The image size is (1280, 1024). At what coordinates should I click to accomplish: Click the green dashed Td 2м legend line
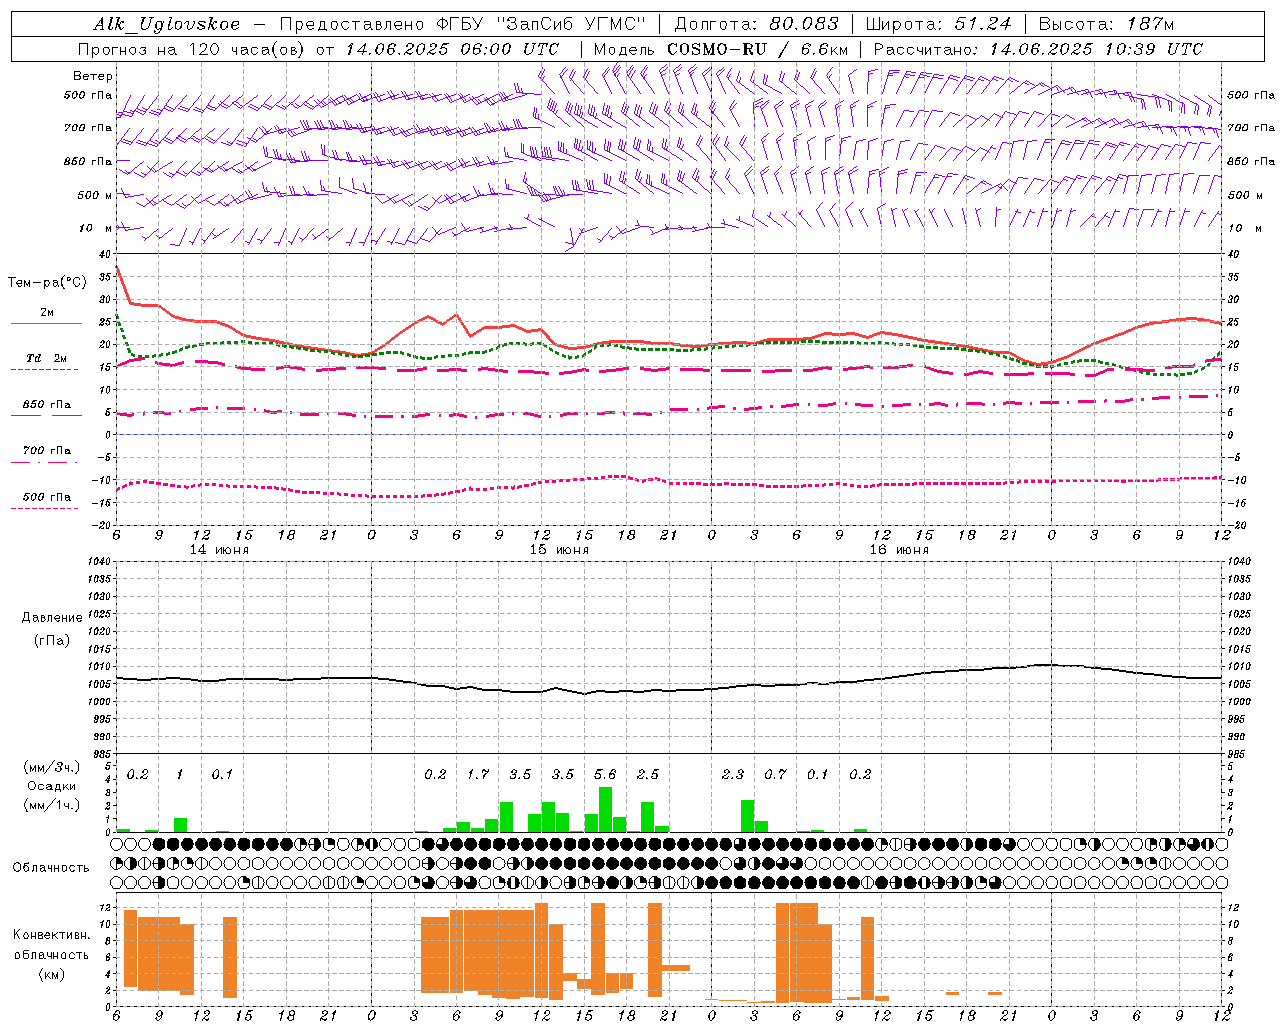(44, 369)
